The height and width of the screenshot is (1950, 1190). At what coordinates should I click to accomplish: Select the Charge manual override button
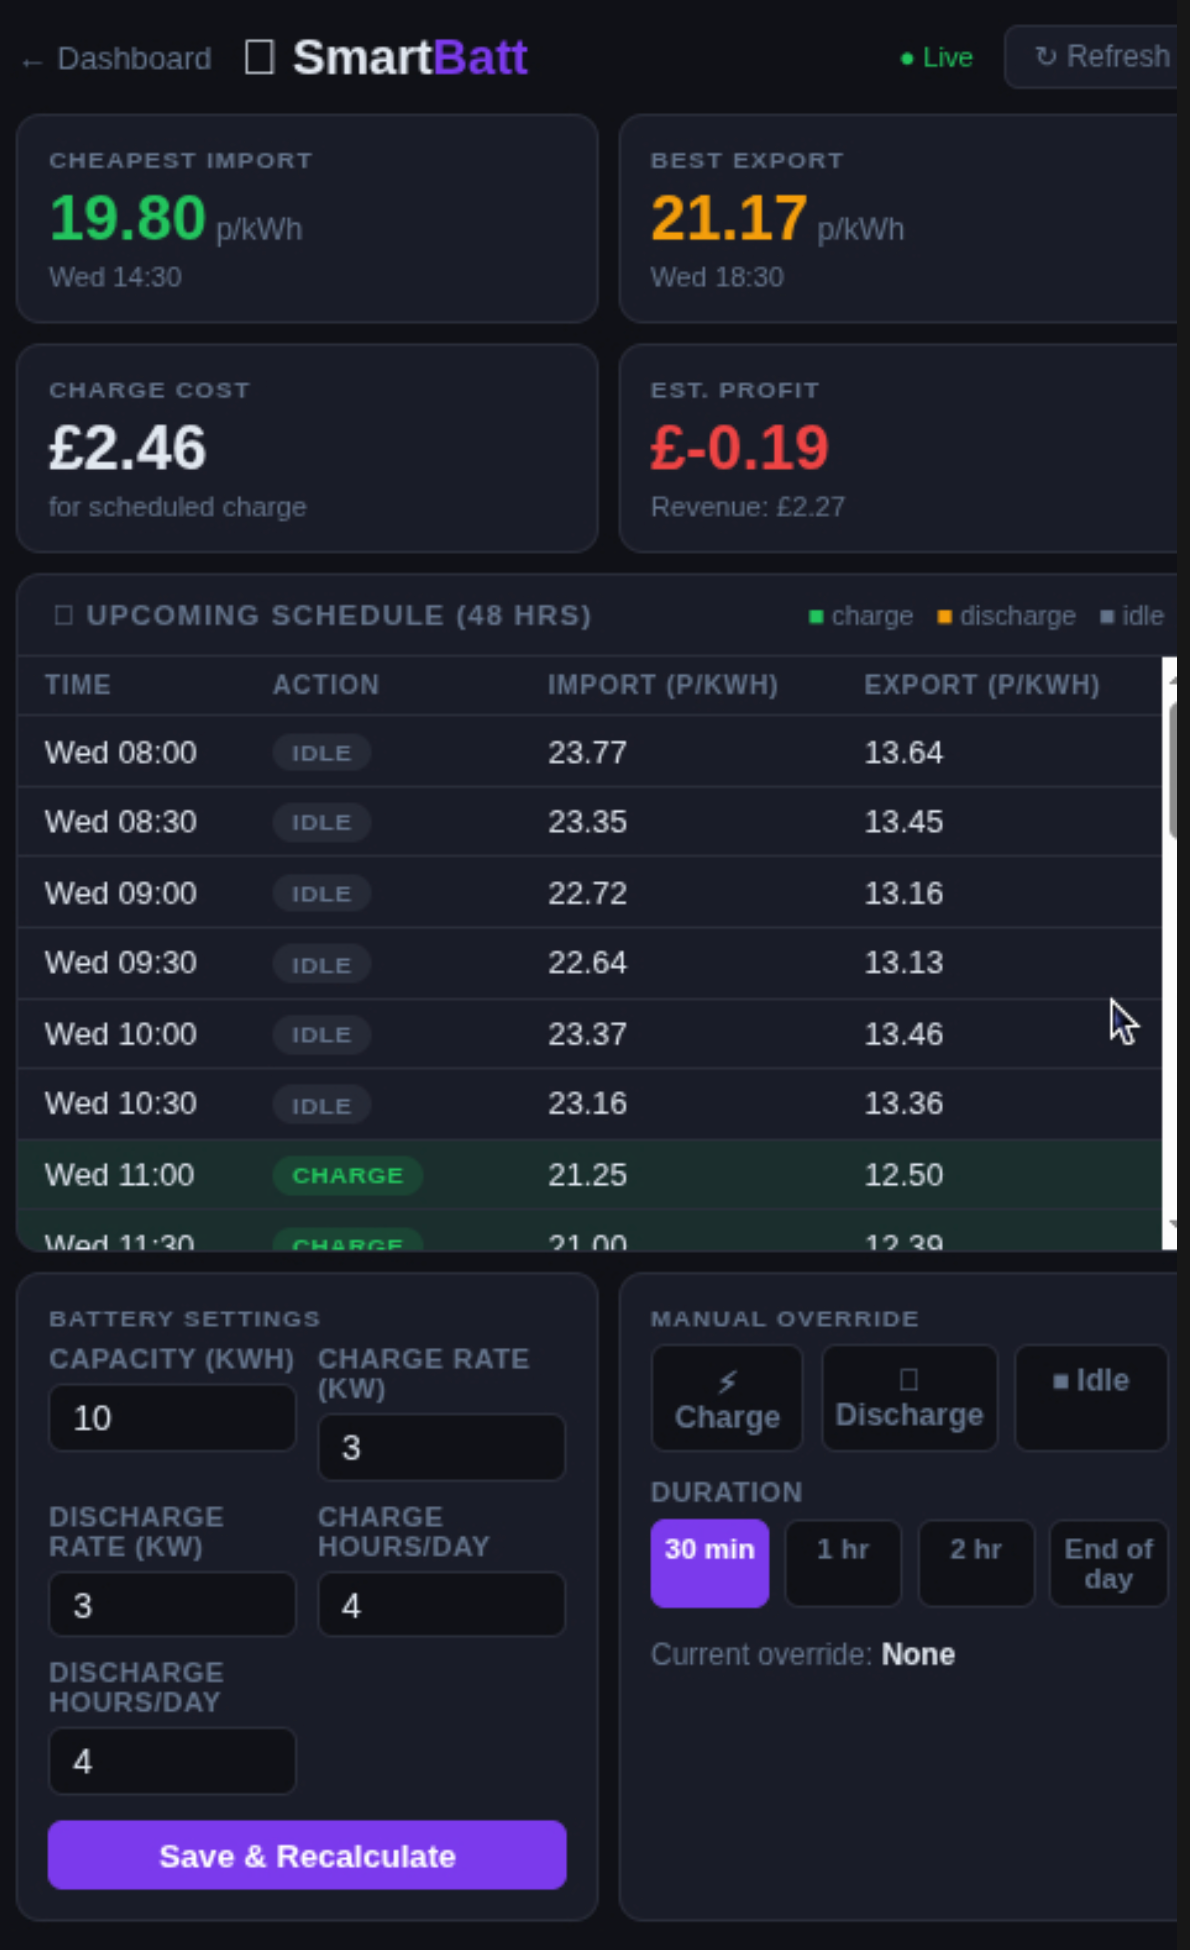(727, 1398)
